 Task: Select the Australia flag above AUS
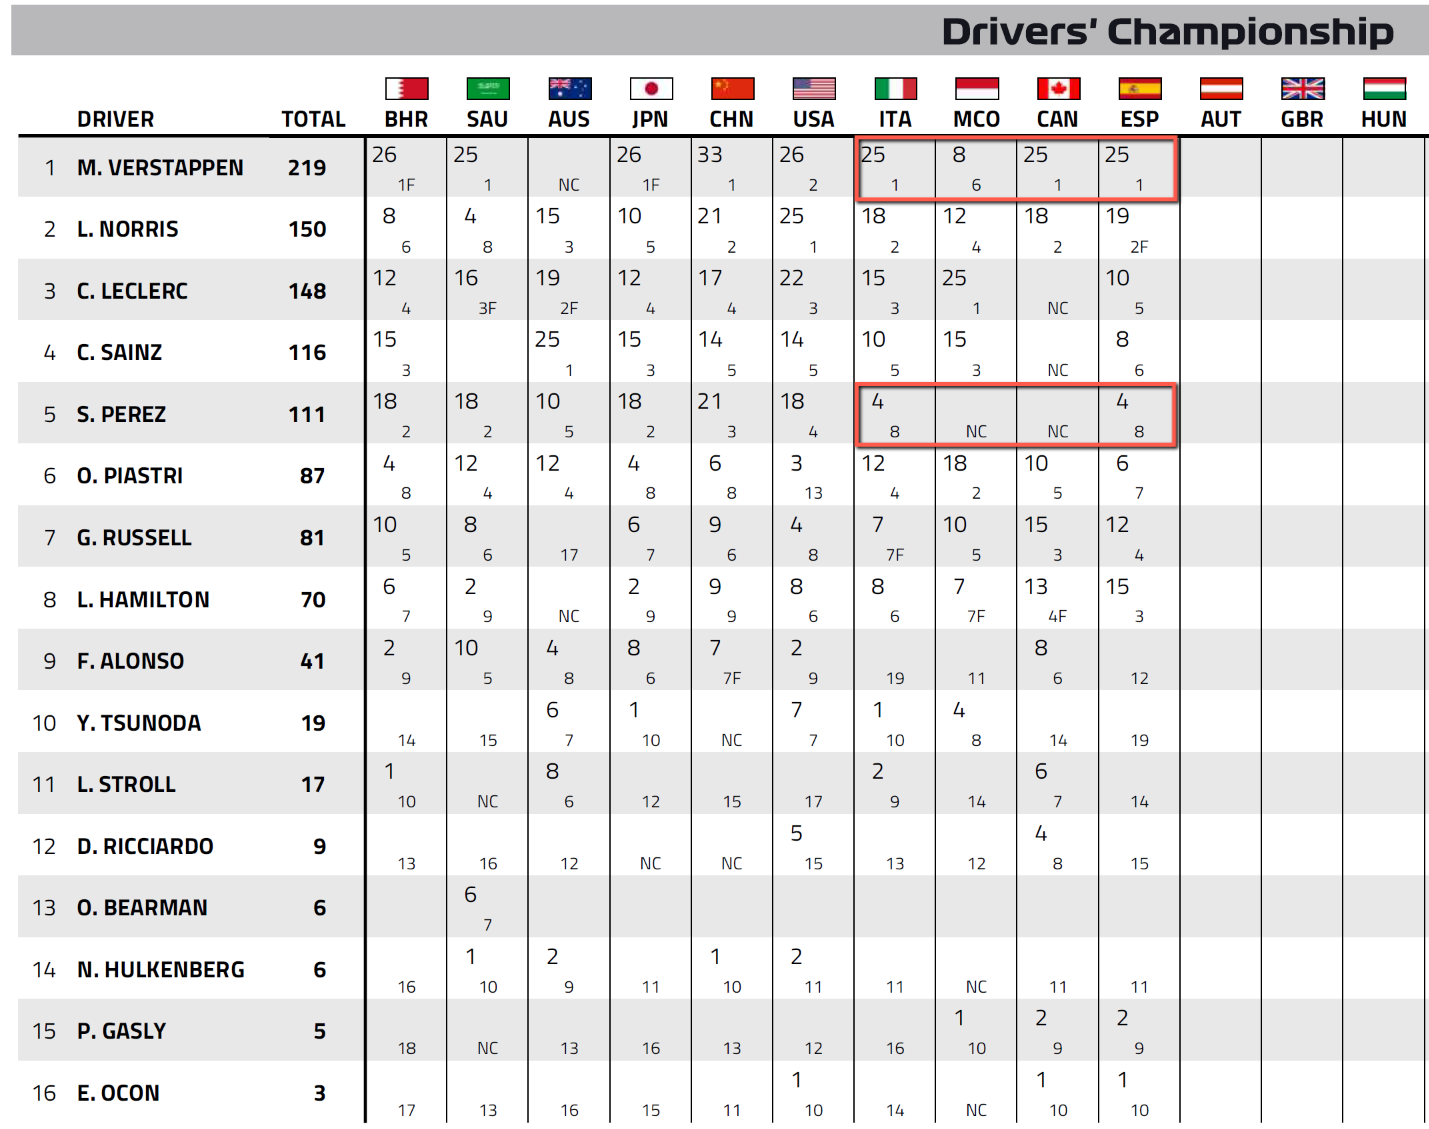click(x=569, y=89)
